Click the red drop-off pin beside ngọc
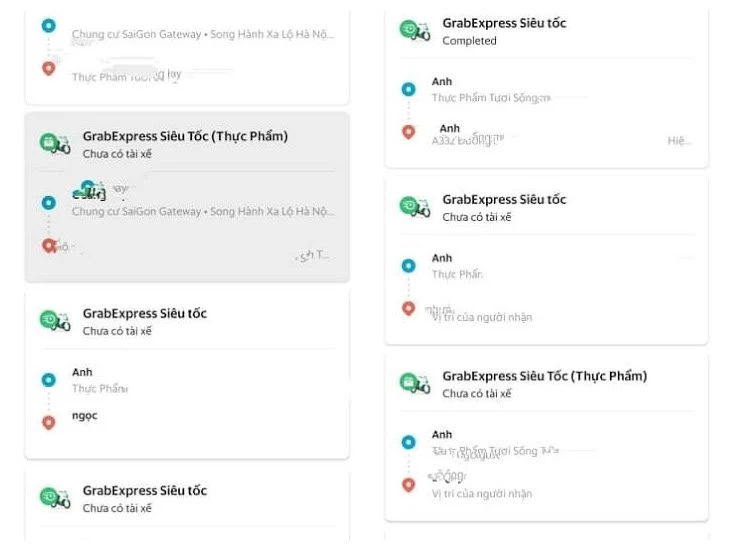 coord(49,422)
